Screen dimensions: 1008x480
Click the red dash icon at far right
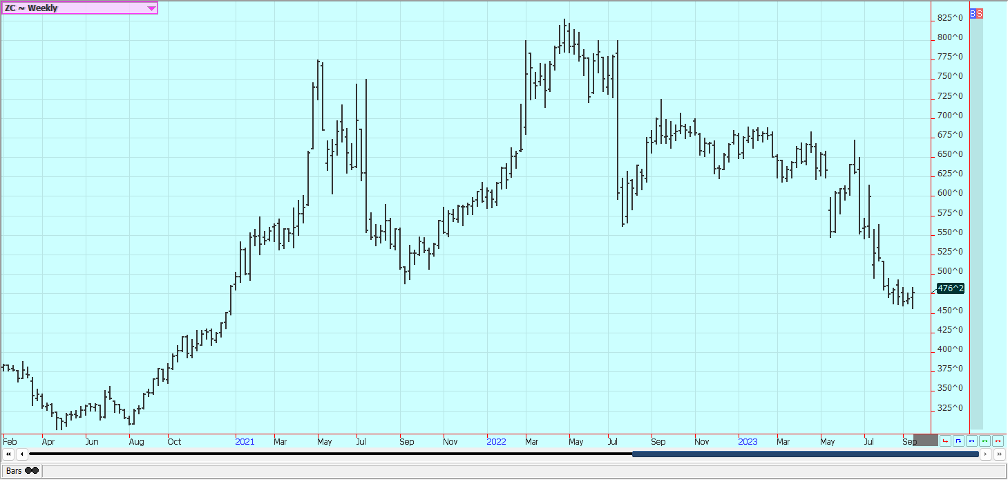[998, 440]
